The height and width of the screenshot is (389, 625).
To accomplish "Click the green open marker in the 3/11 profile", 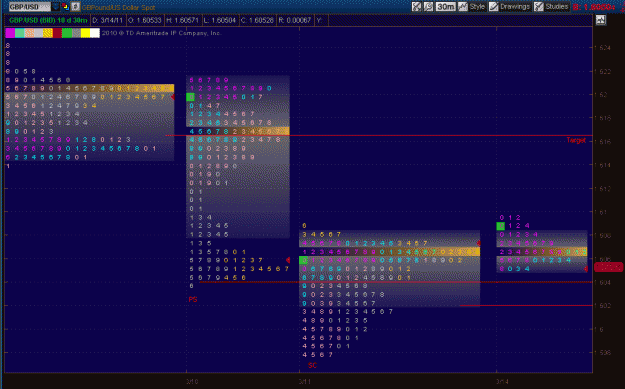I will (303, 260).
